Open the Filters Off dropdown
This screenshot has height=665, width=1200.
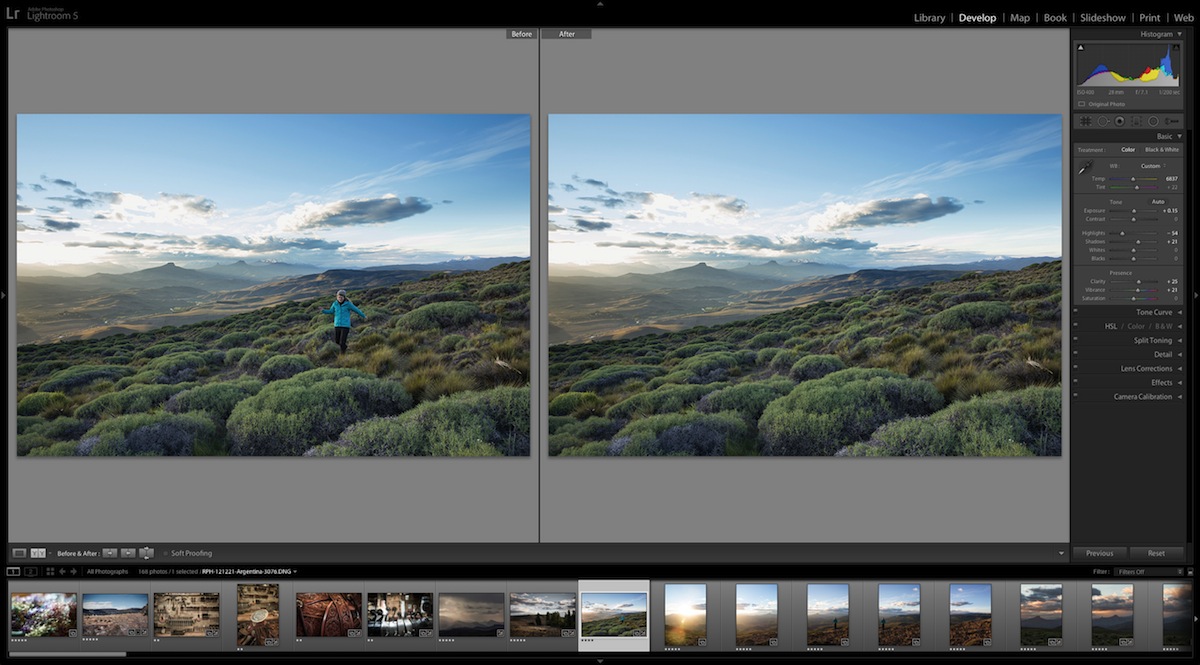pyautogui.click(x=1151, y=572)
